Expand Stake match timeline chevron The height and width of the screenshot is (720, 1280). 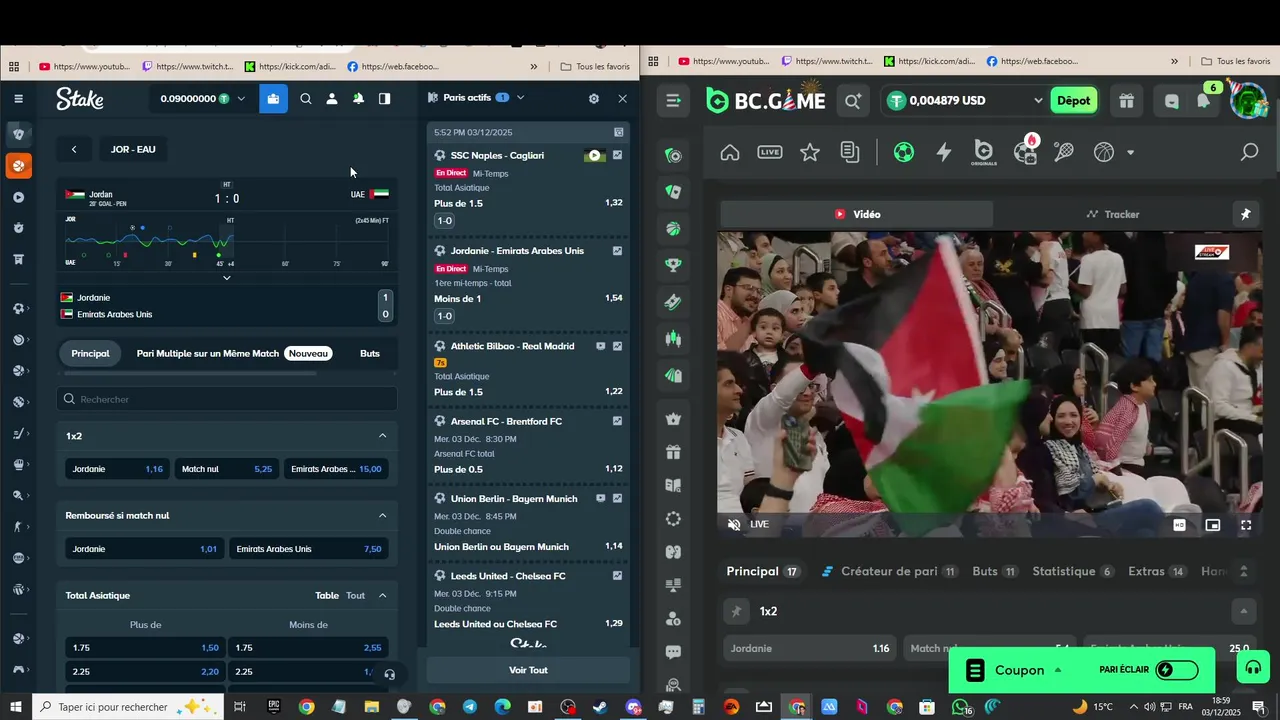(x=226, y=278)
